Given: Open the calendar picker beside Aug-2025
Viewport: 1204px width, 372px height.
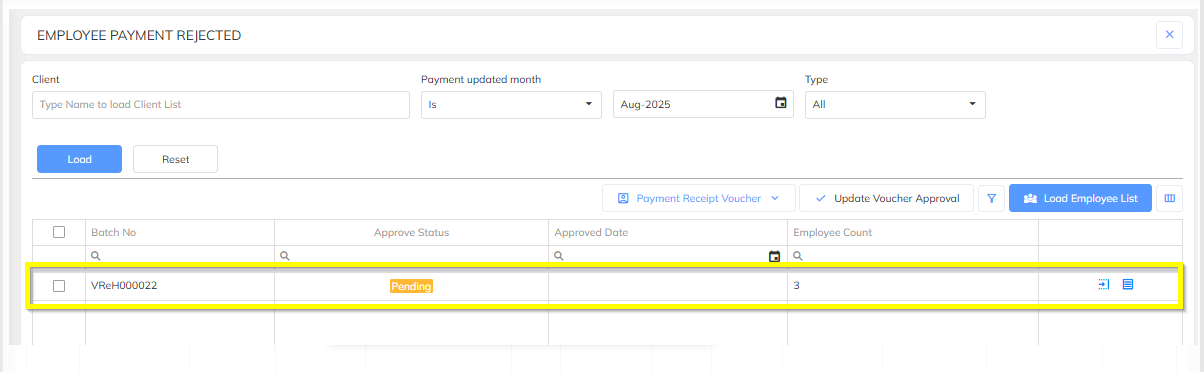Looking at the screenshot, I should pyautogui.click(x=781, y=103).
